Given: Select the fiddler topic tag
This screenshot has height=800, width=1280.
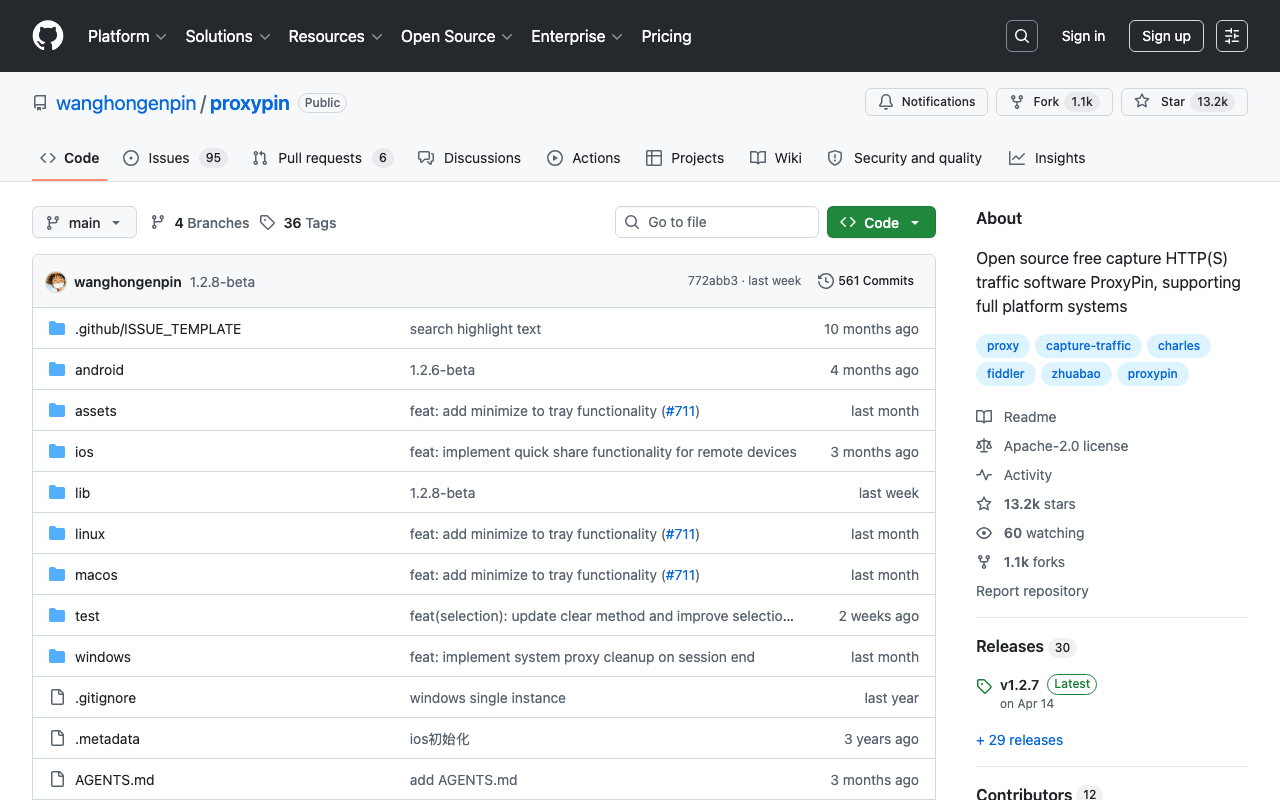Looking at the screenshot, I should (x=1005, y=374).
